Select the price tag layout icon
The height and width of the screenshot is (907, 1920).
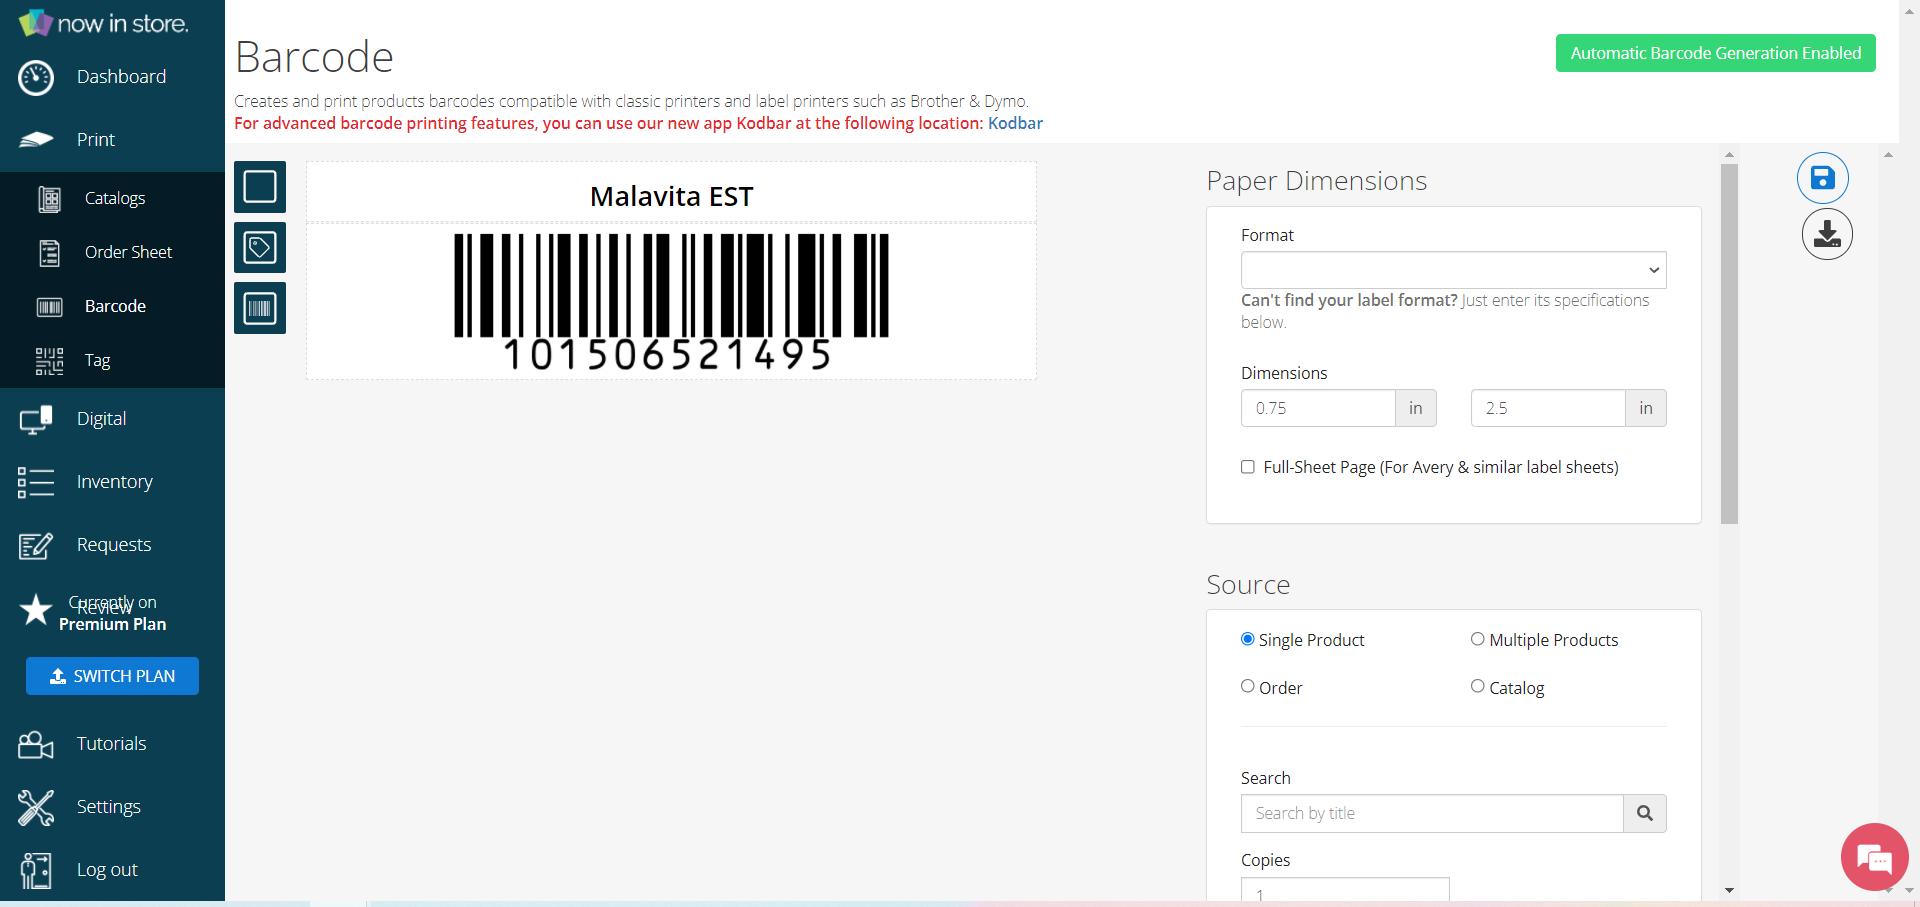260,247
